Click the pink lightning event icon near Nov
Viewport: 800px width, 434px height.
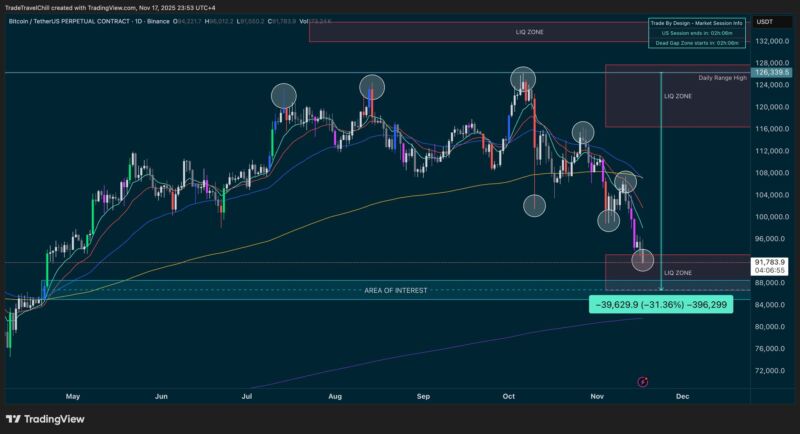point(643,381)
